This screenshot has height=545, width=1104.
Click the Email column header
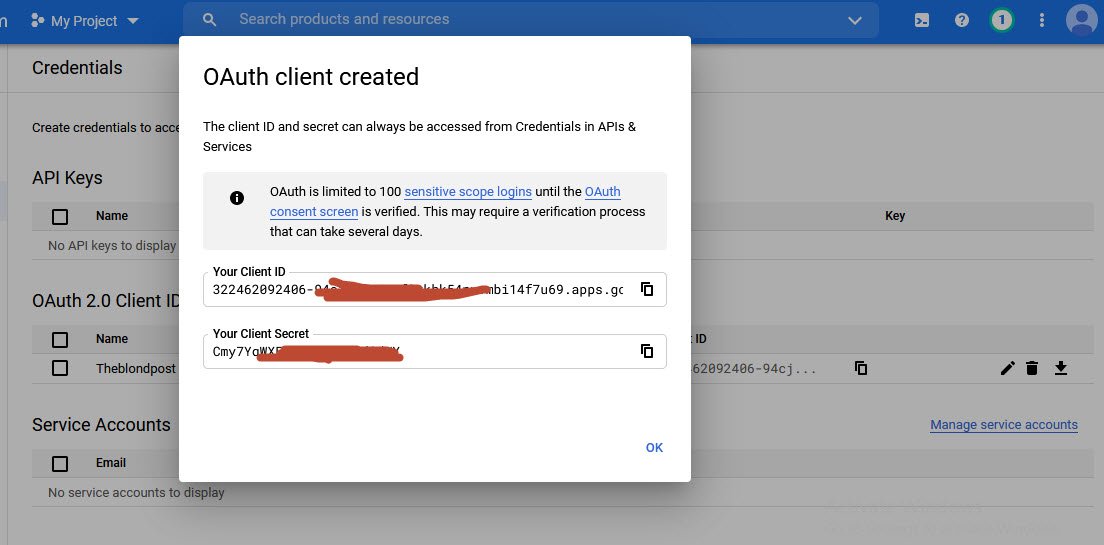pyautogui.click(x=111, y=463)
